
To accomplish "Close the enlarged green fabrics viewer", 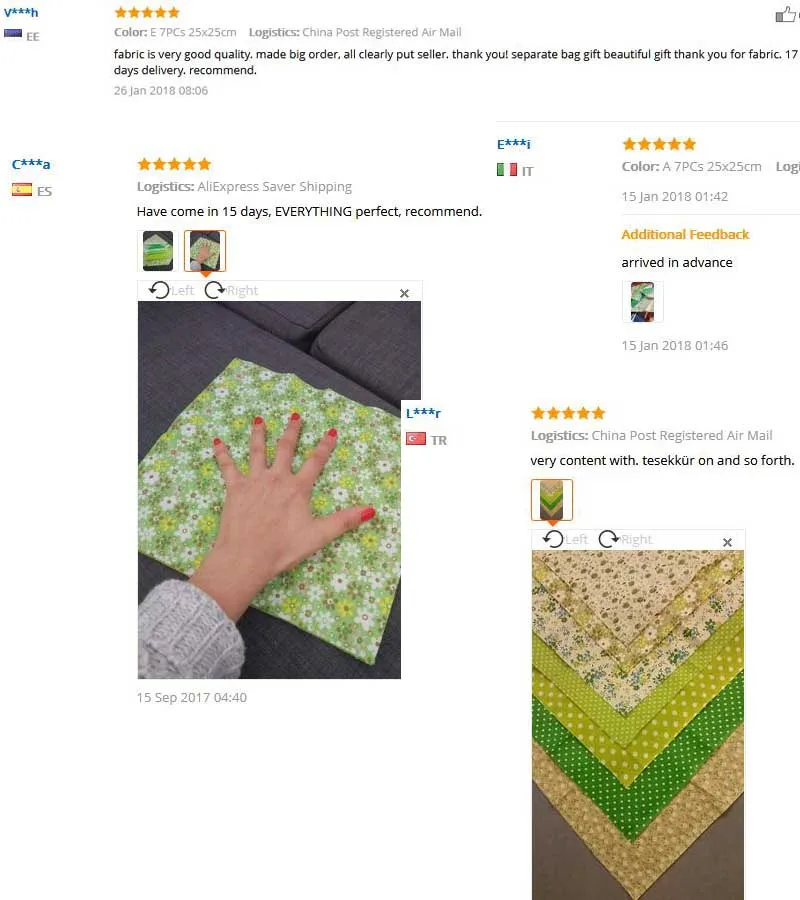I will click(727, 542).
